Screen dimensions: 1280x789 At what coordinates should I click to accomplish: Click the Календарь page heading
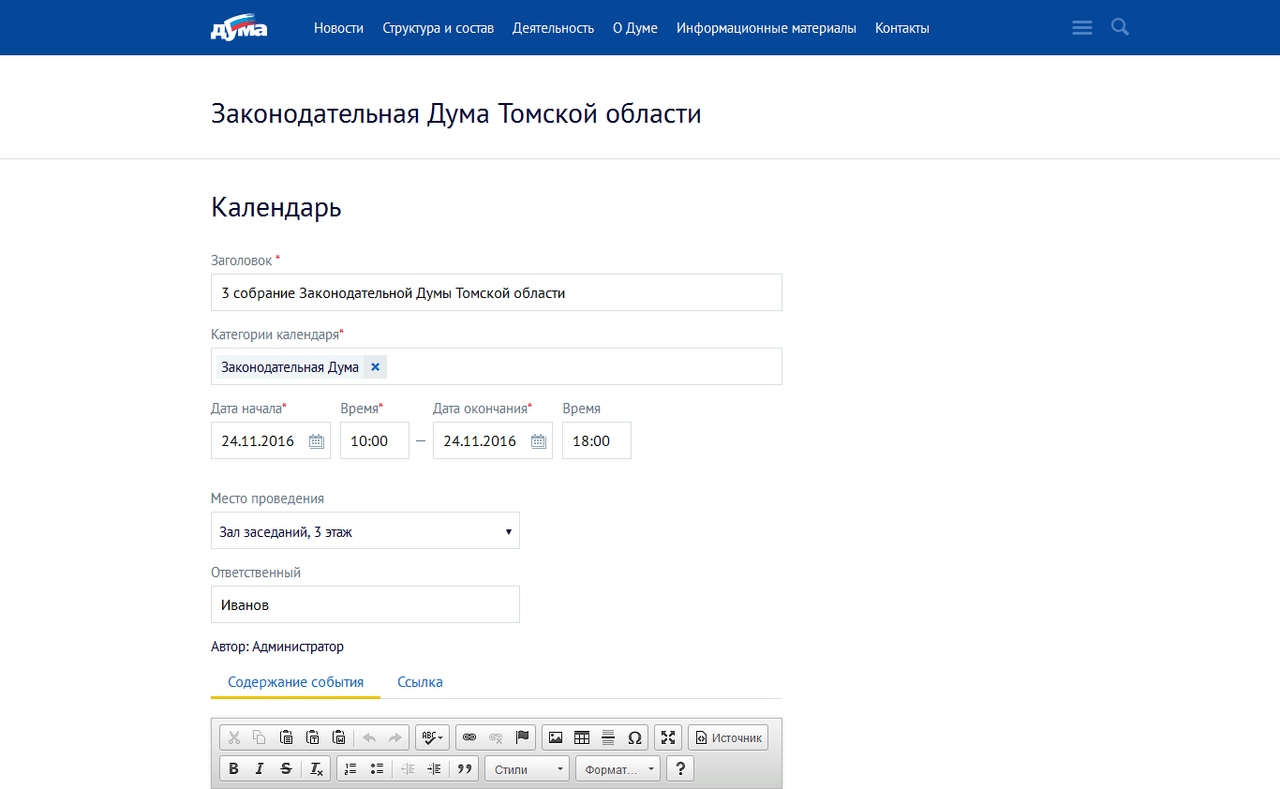[x=276, y=208]
